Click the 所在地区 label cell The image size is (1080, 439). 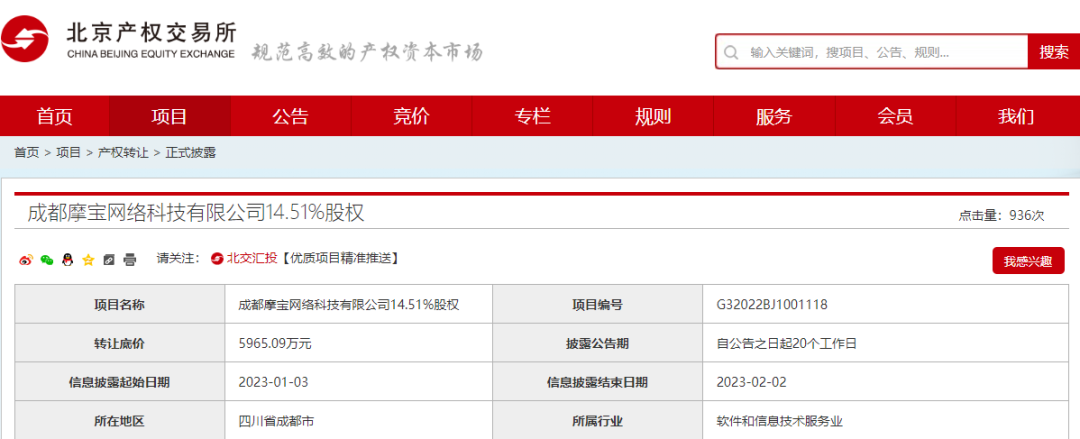pyautogui.click(x=120, y=420)
